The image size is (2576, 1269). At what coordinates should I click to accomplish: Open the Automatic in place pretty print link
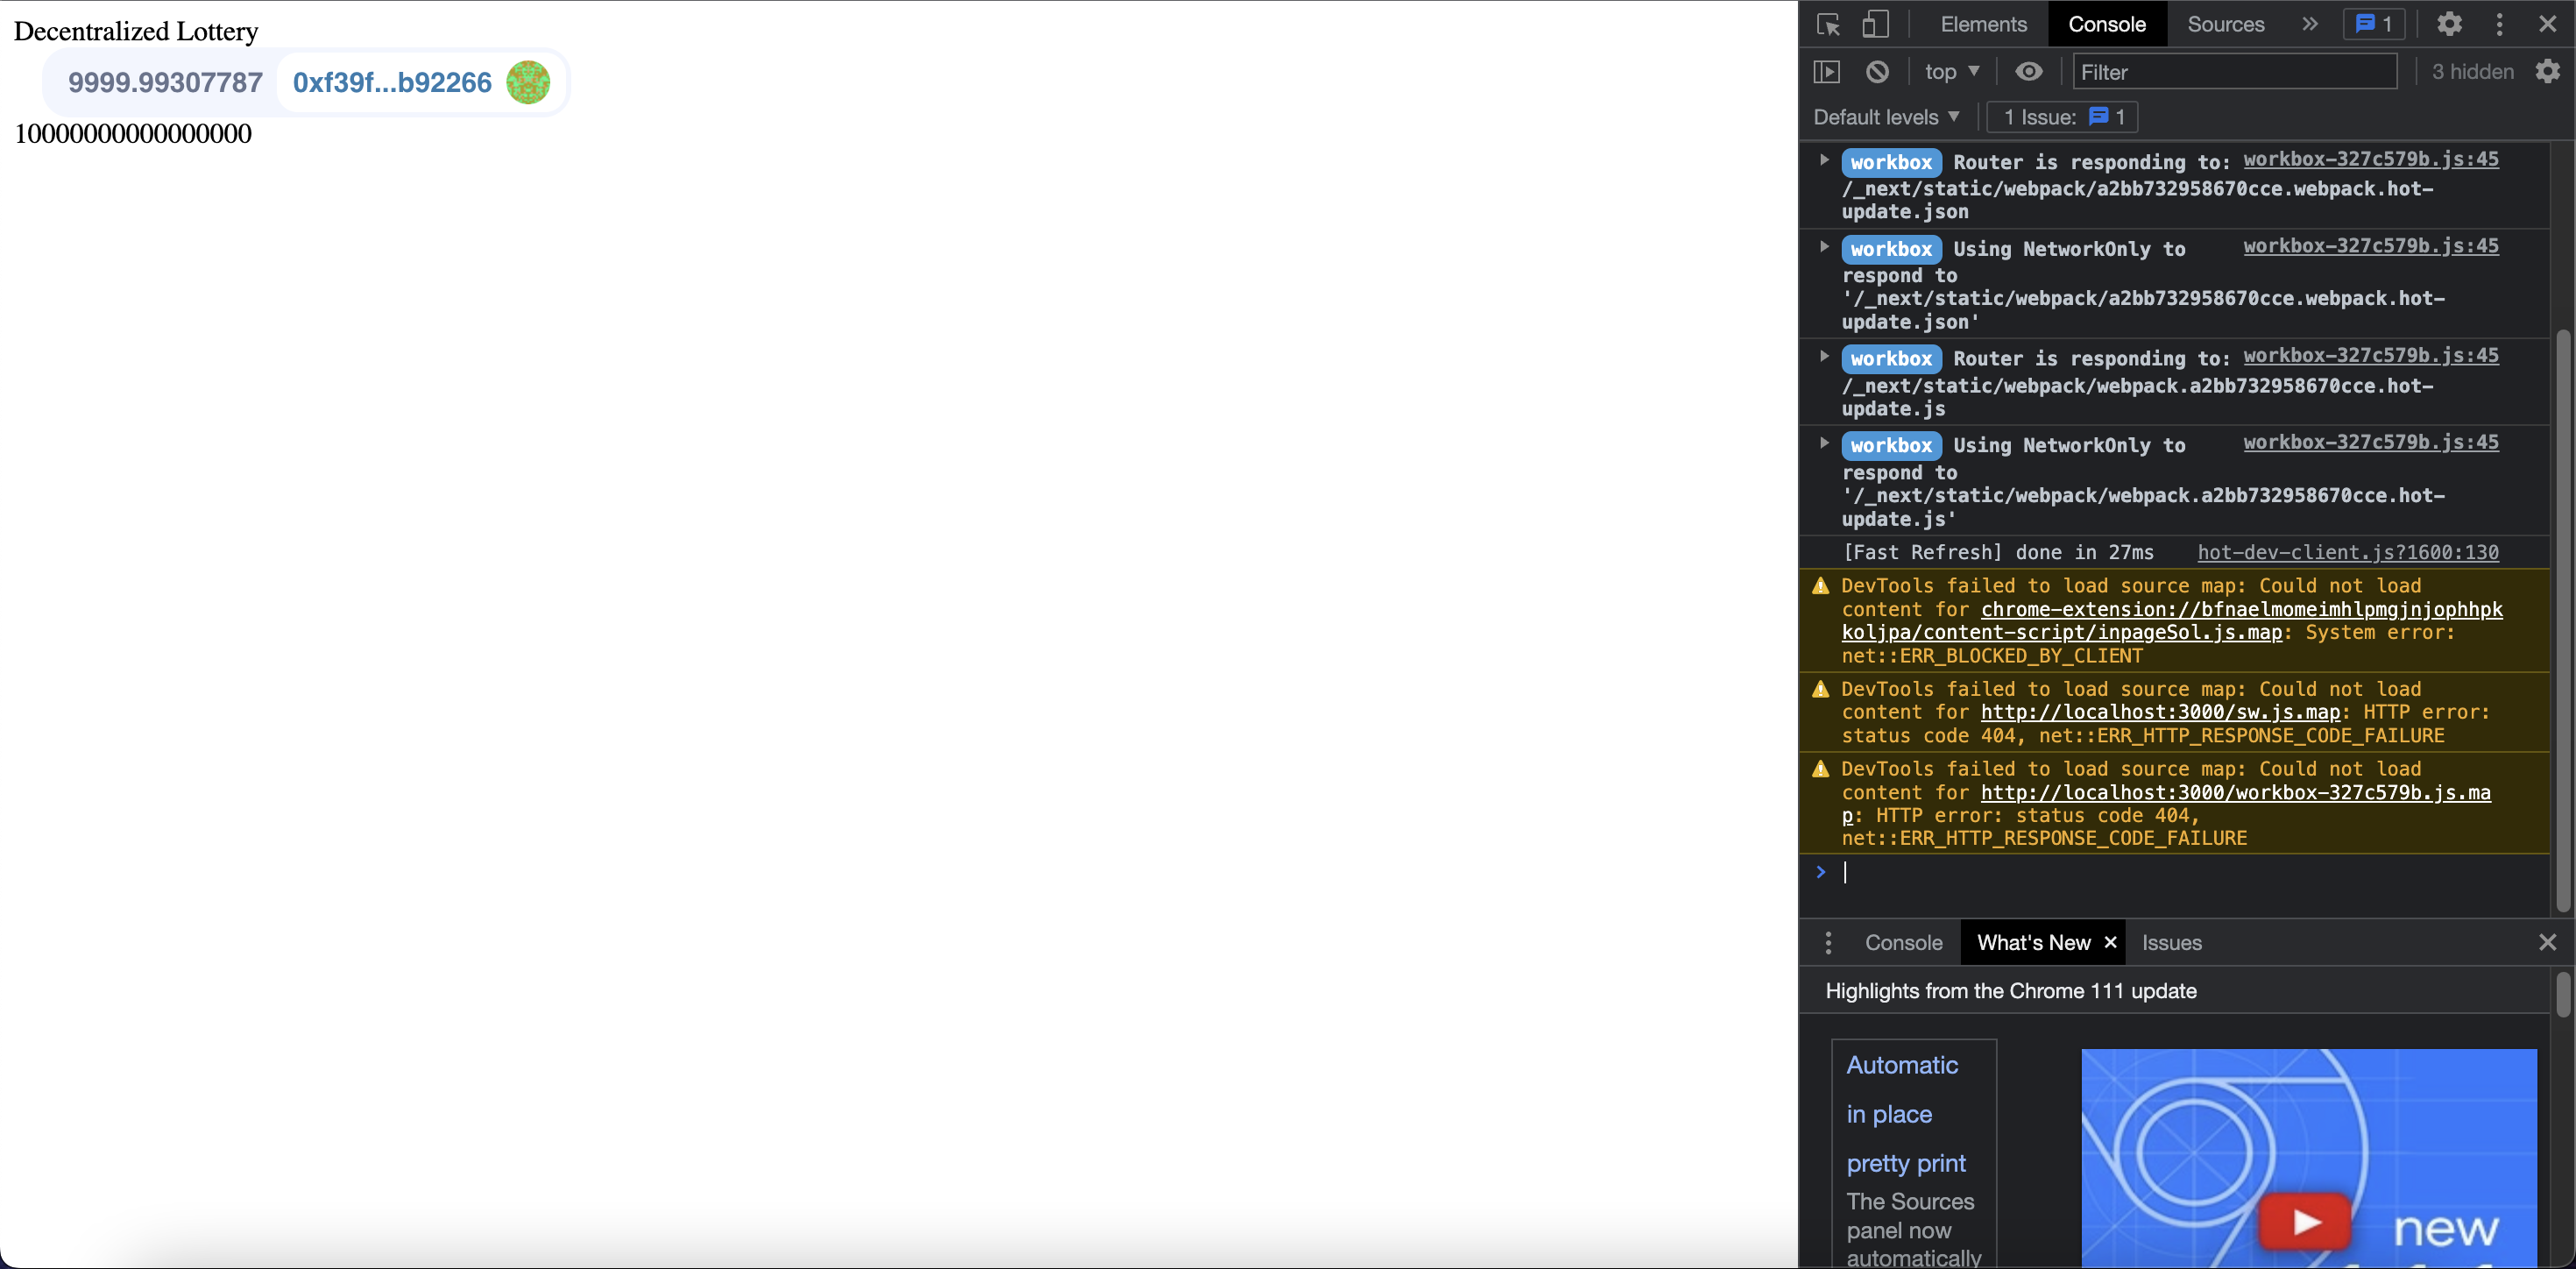click(1905, 1114)
